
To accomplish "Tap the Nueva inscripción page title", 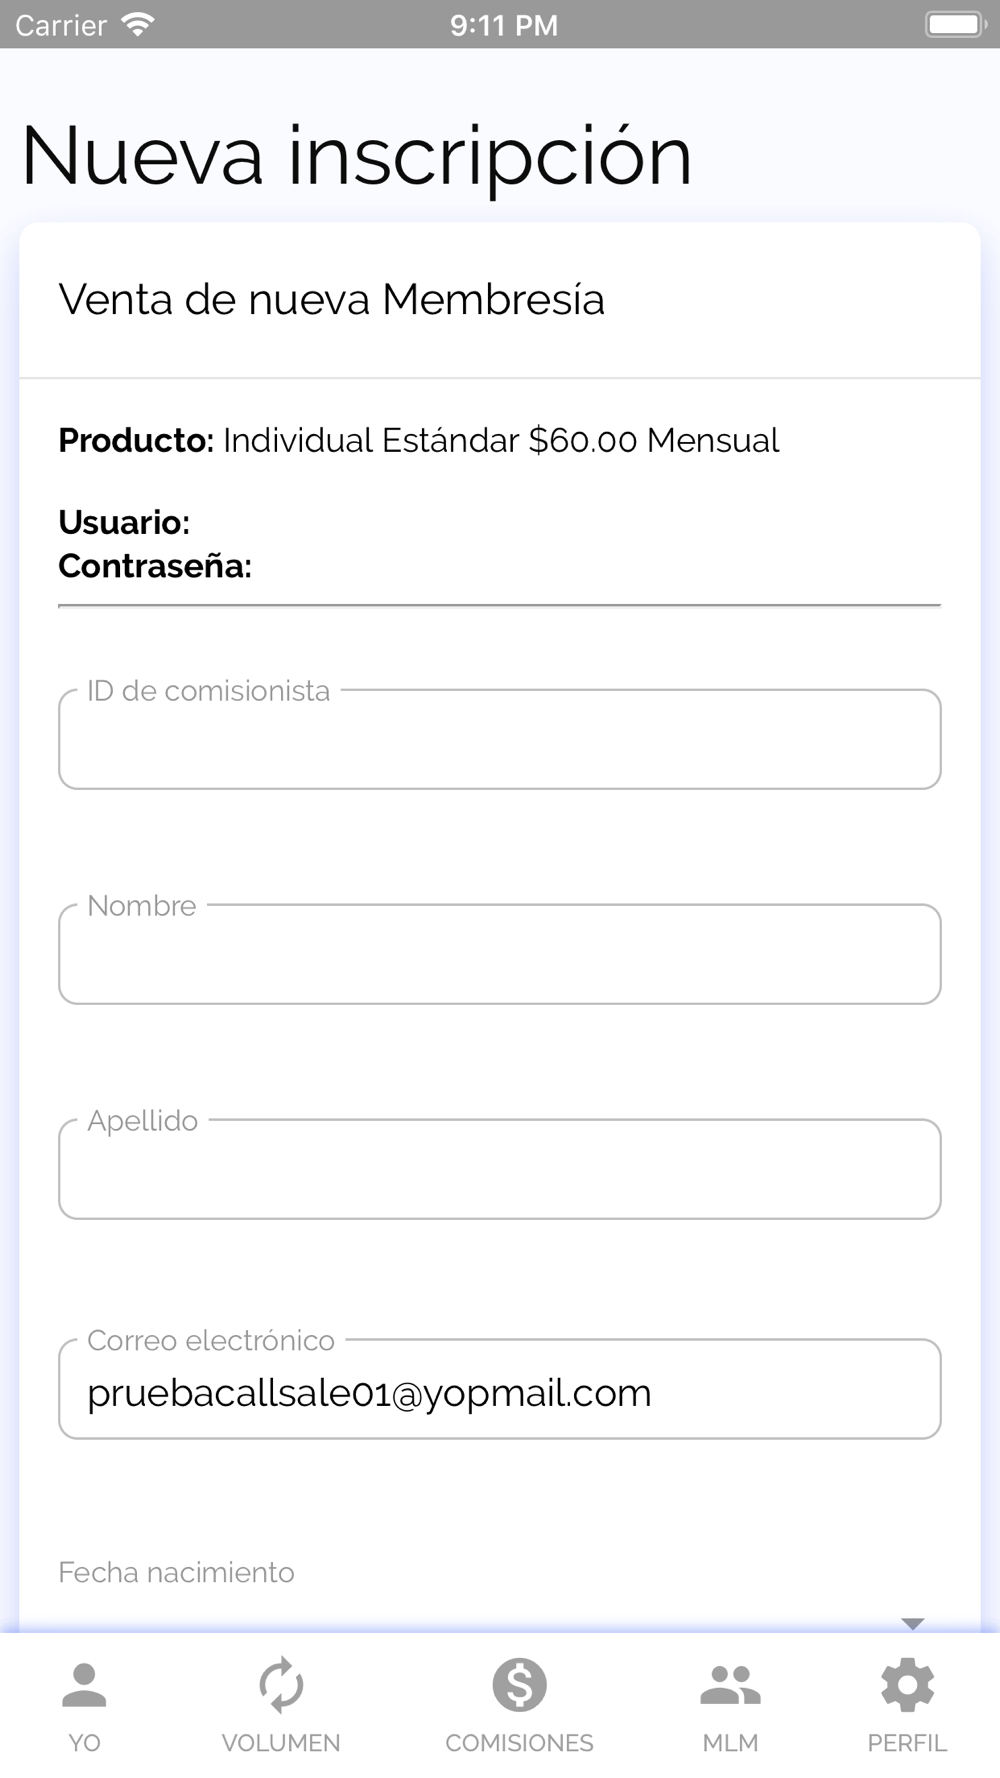I will pyautogui.click(x=356, y=155).
